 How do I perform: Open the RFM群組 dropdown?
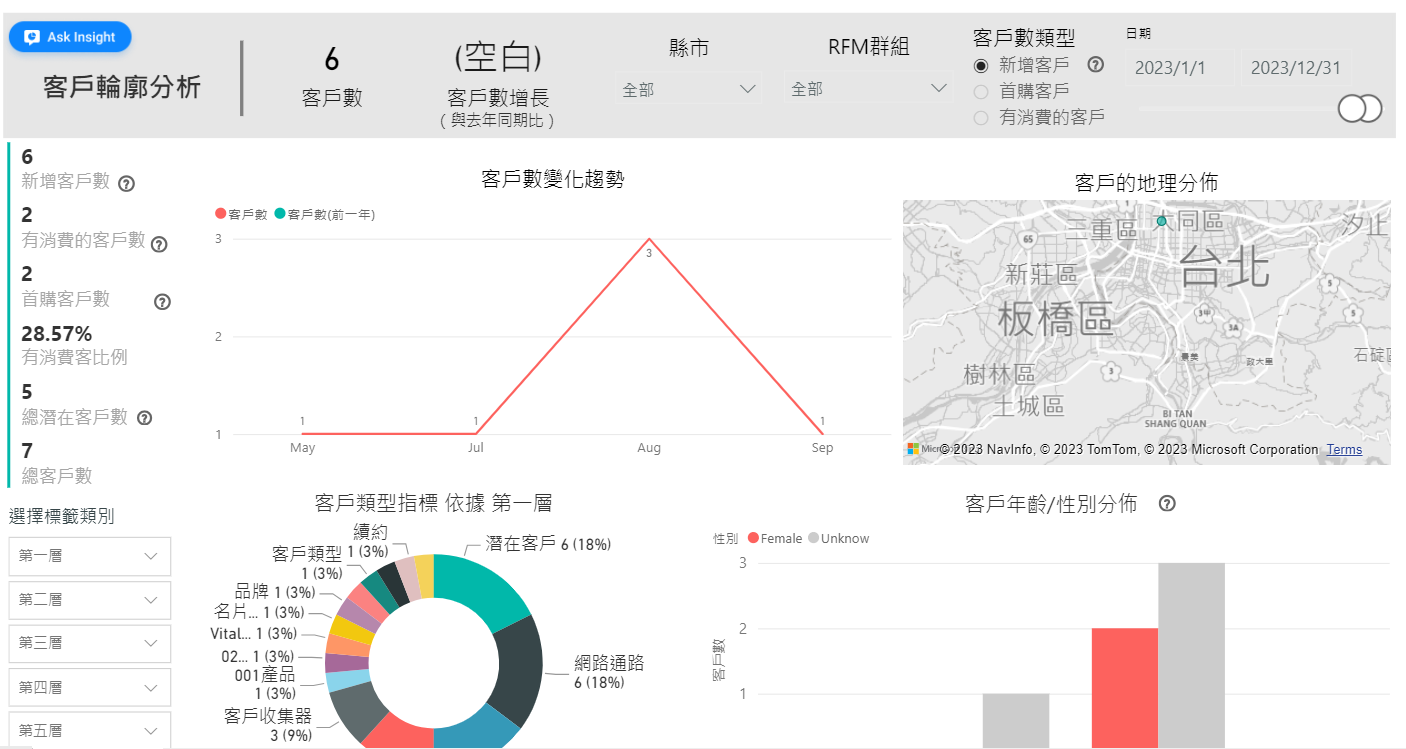[868, 90]
